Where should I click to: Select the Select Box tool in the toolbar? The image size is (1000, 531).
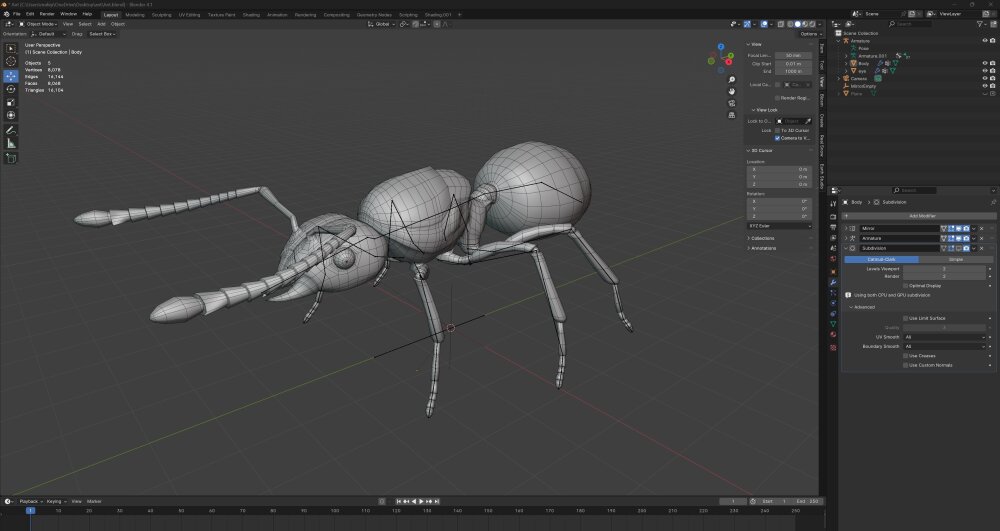pos(11,48)
